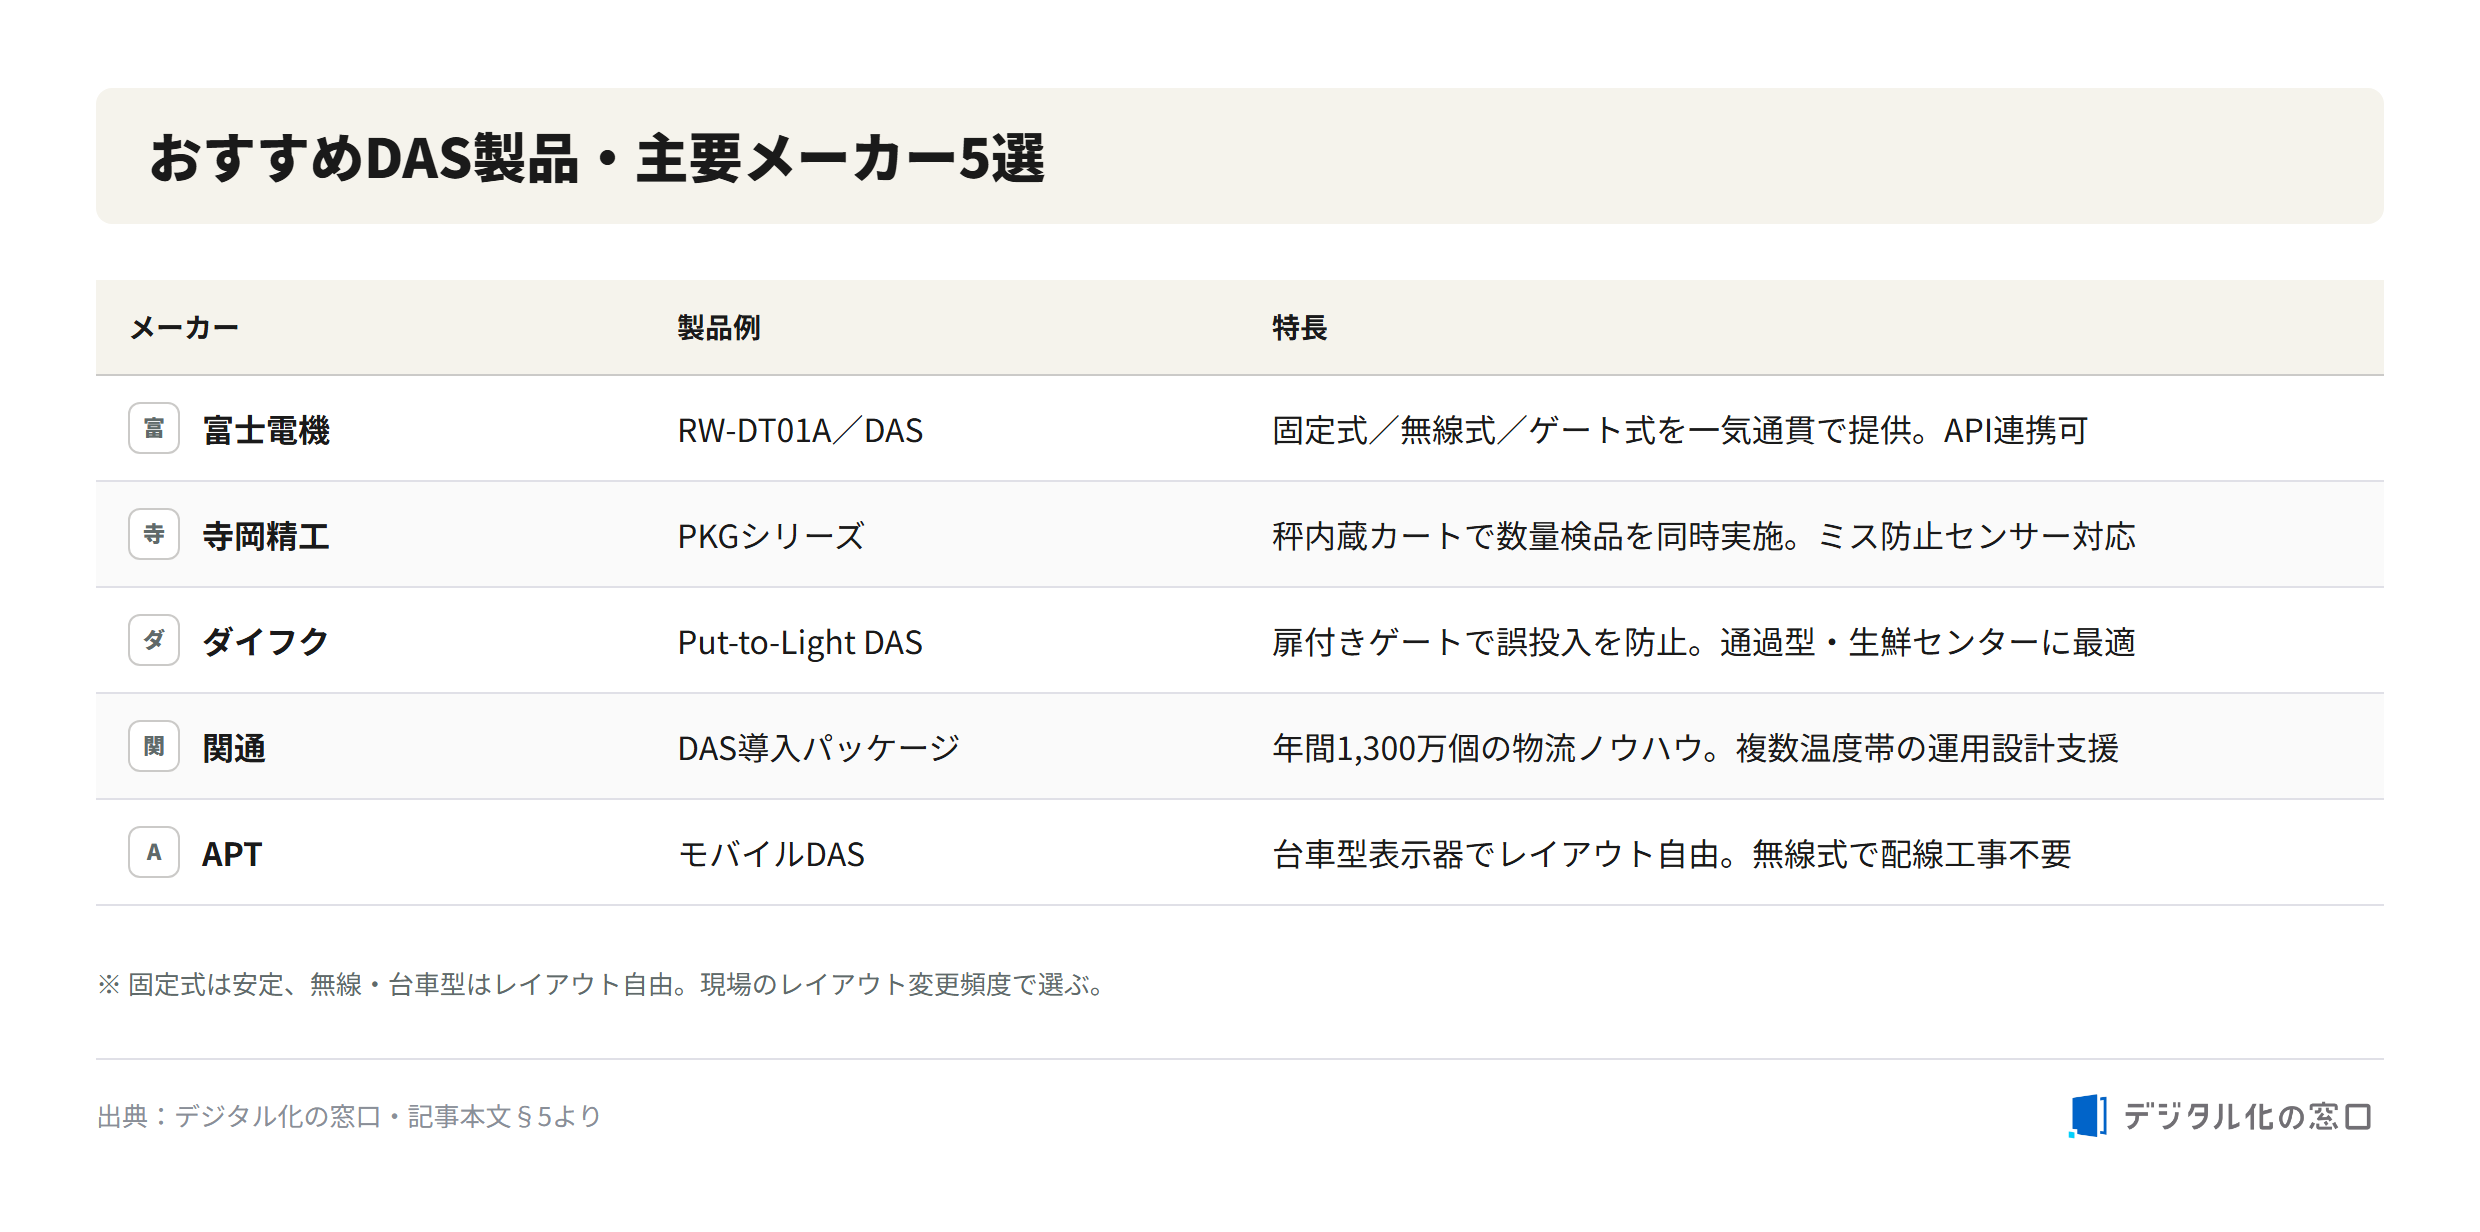Click the feature text starting 年間1,300万個の物流ノウハウ
The height and width of the screenshot is (1232, 2480).
click(x=1695, y=748)
